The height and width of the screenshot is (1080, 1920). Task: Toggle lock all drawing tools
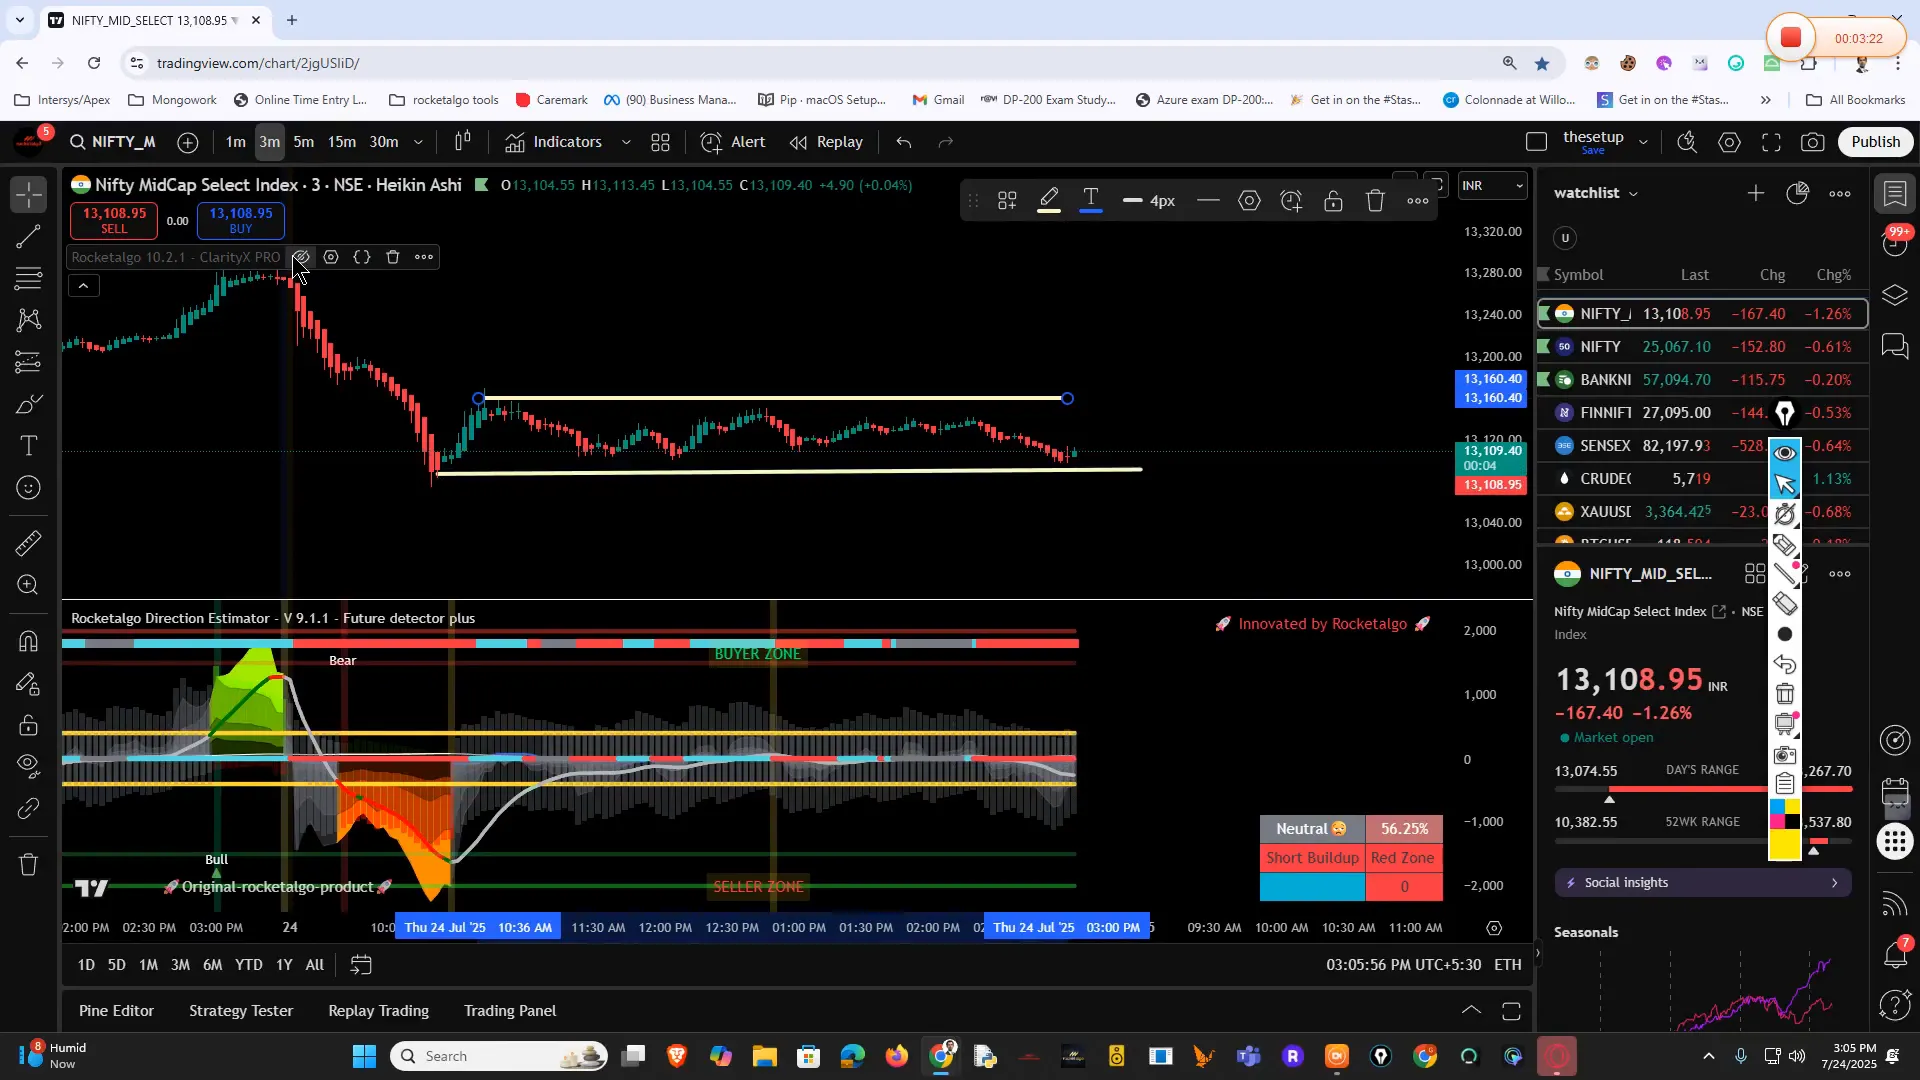point(29,725)
